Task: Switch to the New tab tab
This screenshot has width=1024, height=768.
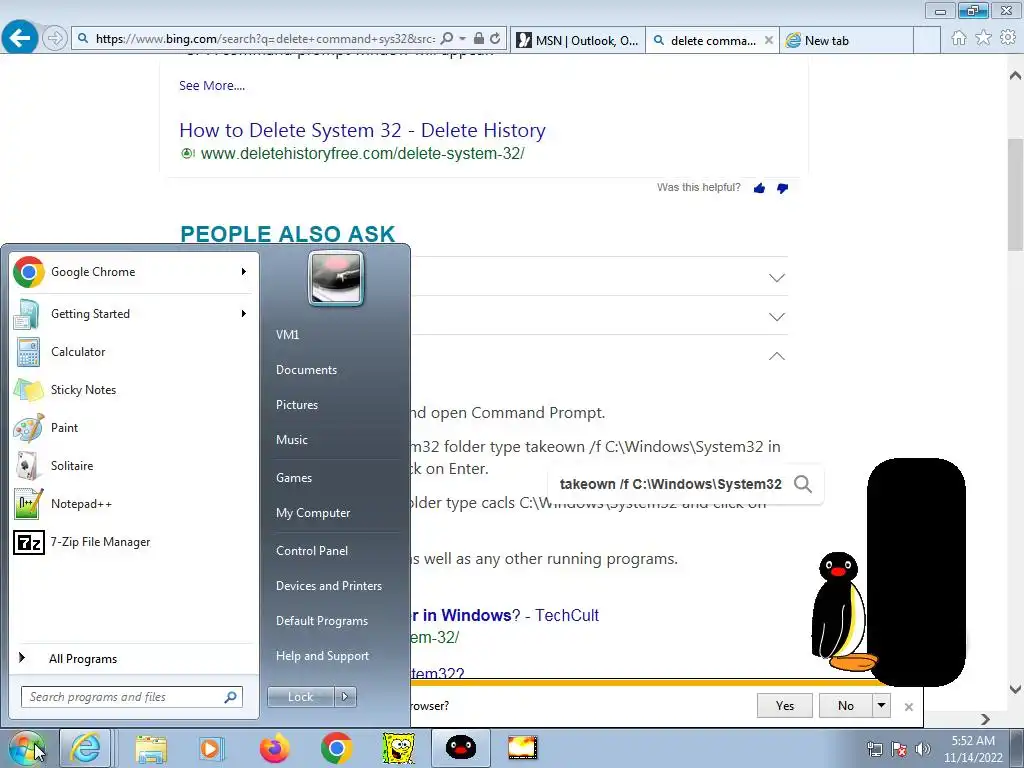Action: [846, 40]
